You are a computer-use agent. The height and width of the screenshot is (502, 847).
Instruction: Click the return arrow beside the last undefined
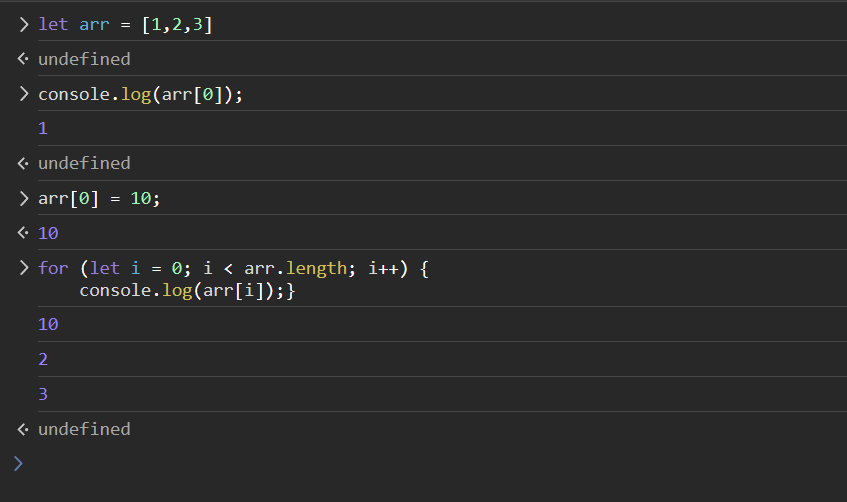point(23,429)
